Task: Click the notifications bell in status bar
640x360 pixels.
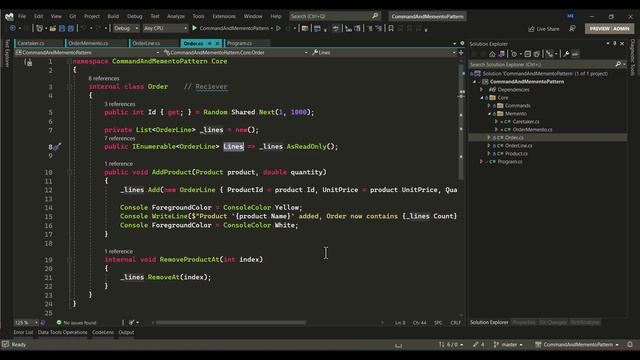Action: [630, 344]
